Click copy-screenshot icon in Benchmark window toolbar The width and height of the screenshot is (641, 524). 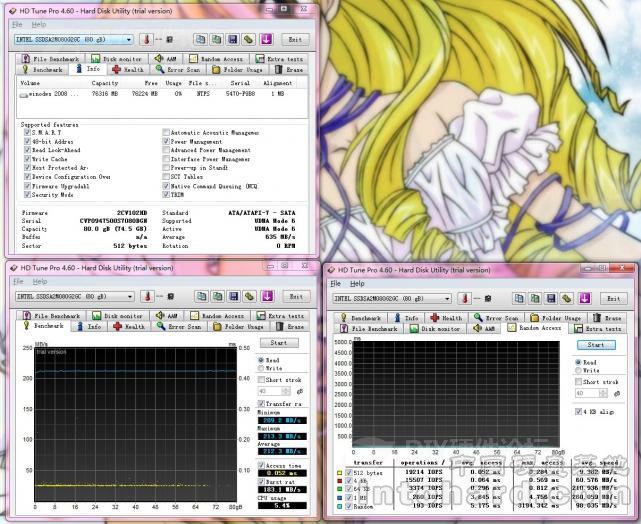click(217, 296)
